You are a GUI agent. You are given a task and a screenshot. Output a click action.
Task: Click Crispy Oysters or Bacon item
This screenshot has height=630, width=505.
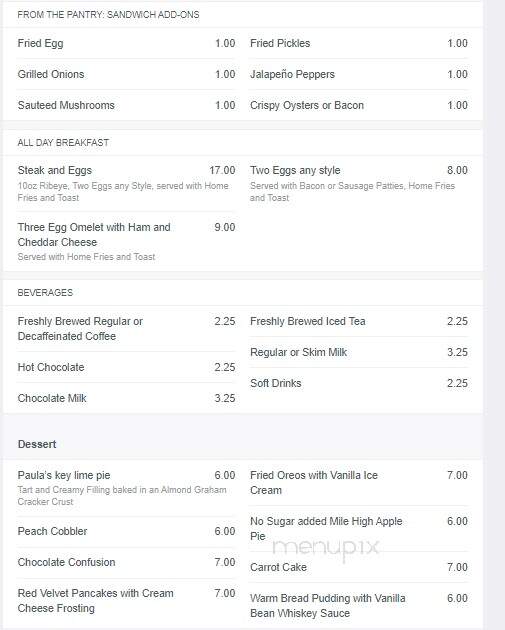click(x=358, y=105)
